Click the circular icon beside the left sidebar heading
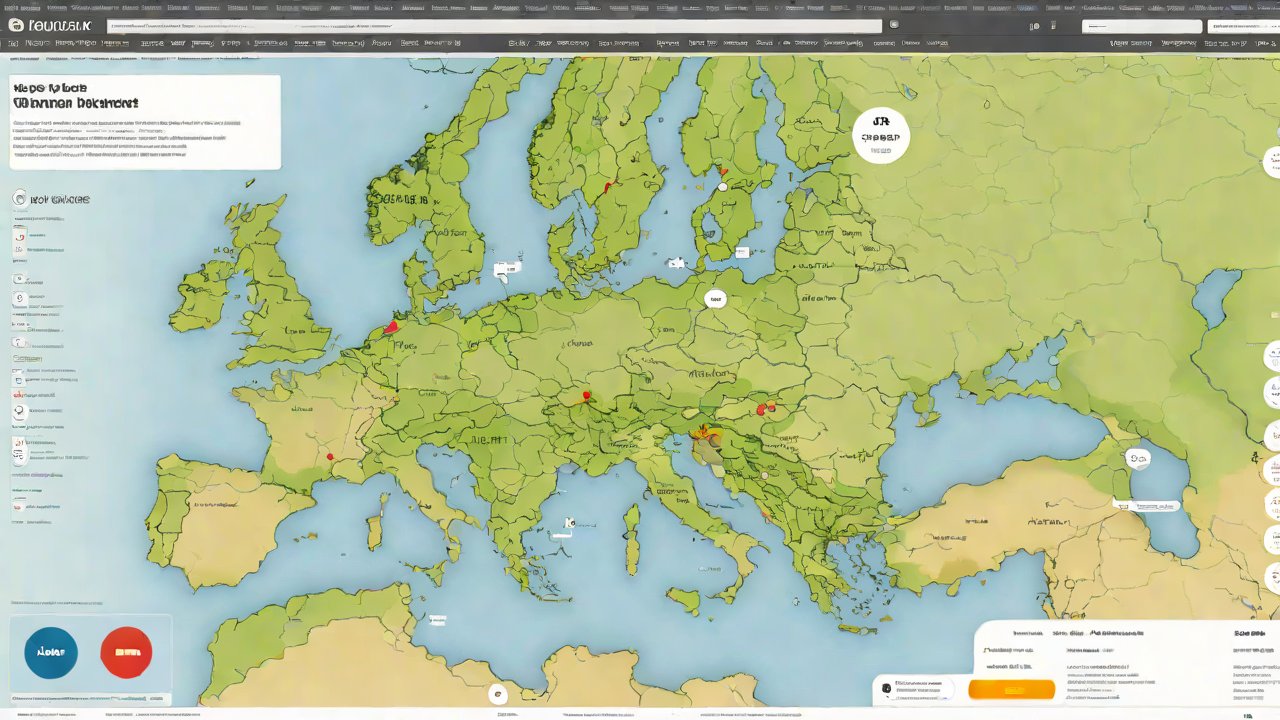The image size is (1280, 720). [x=19, y=199]
